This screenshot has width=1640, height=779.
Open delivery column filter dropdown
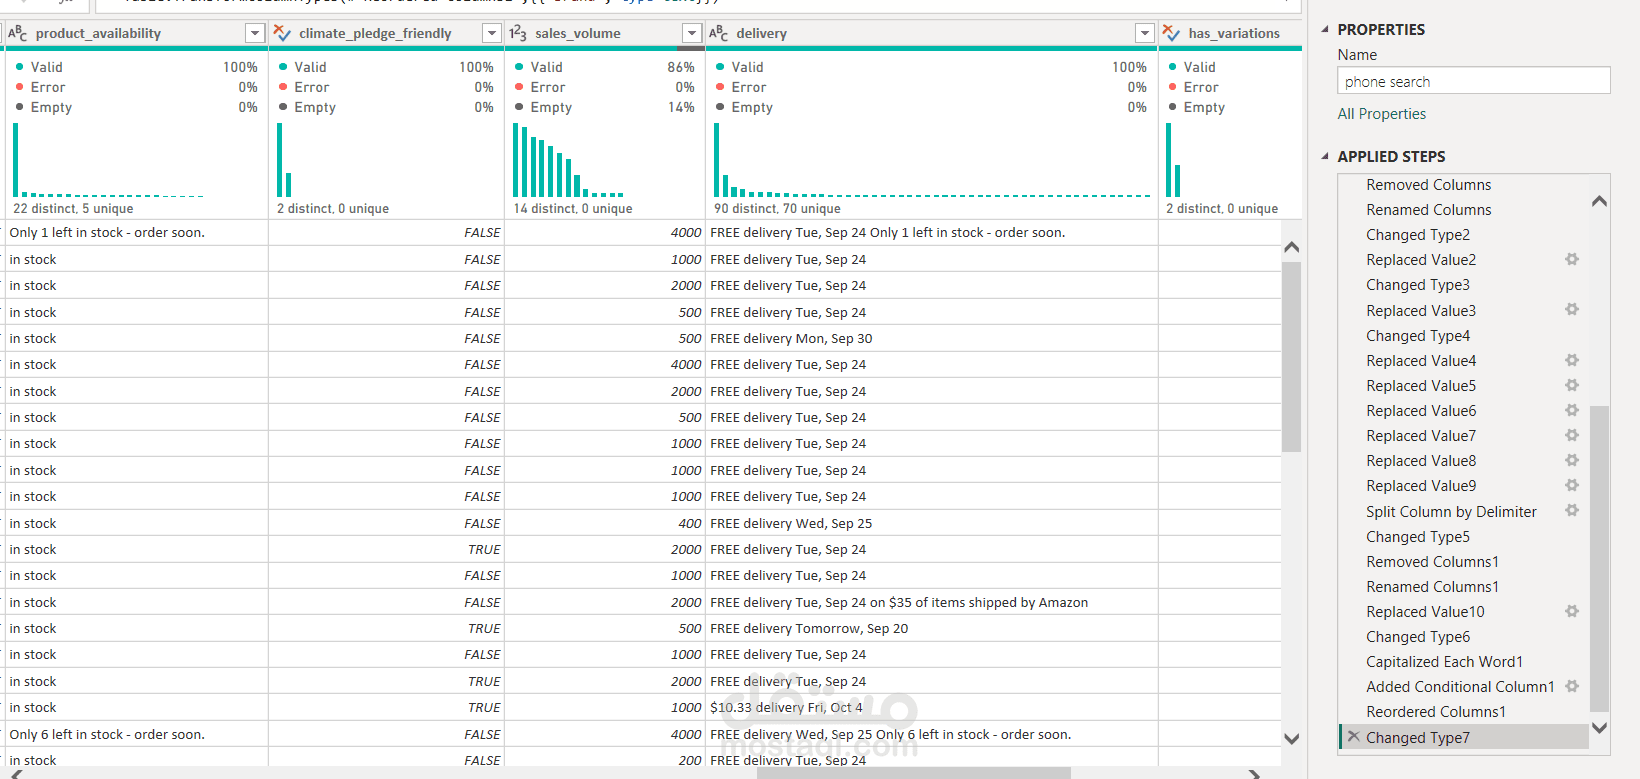click(x=1145, y=33)
